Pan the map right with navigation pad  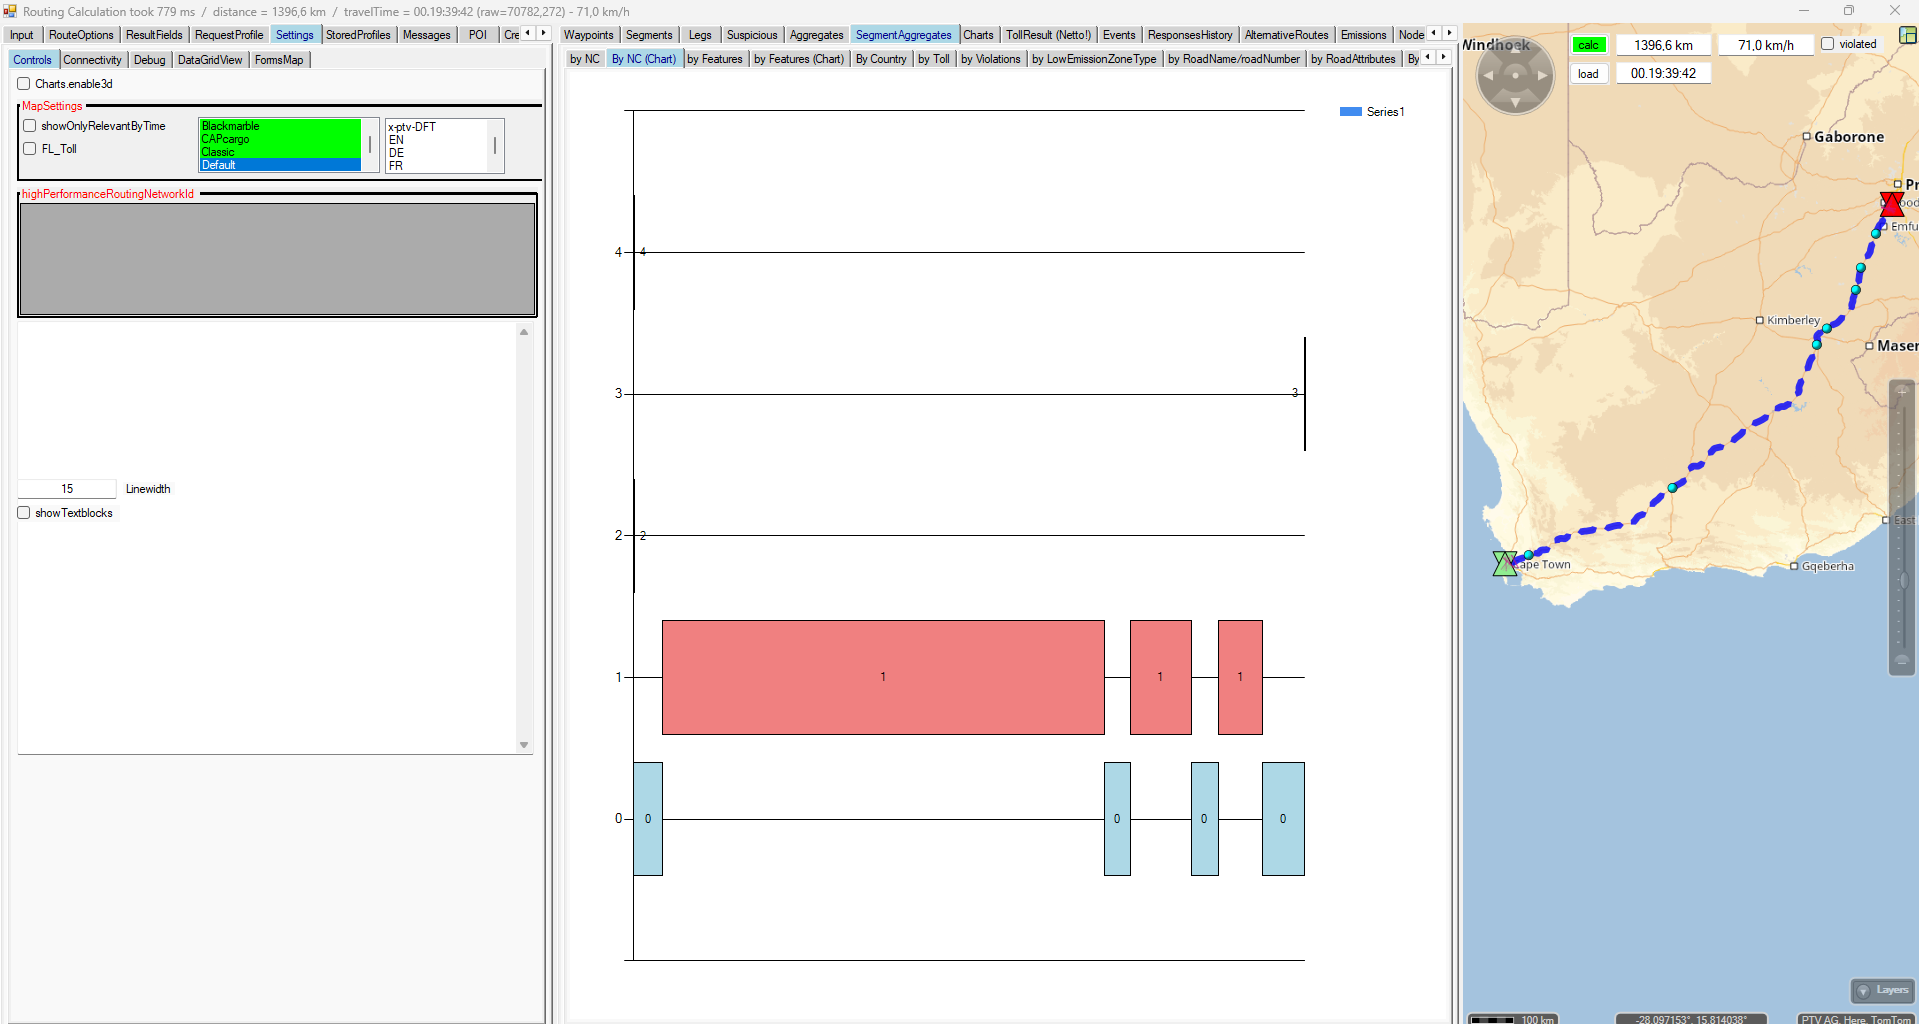[1541, 75]
